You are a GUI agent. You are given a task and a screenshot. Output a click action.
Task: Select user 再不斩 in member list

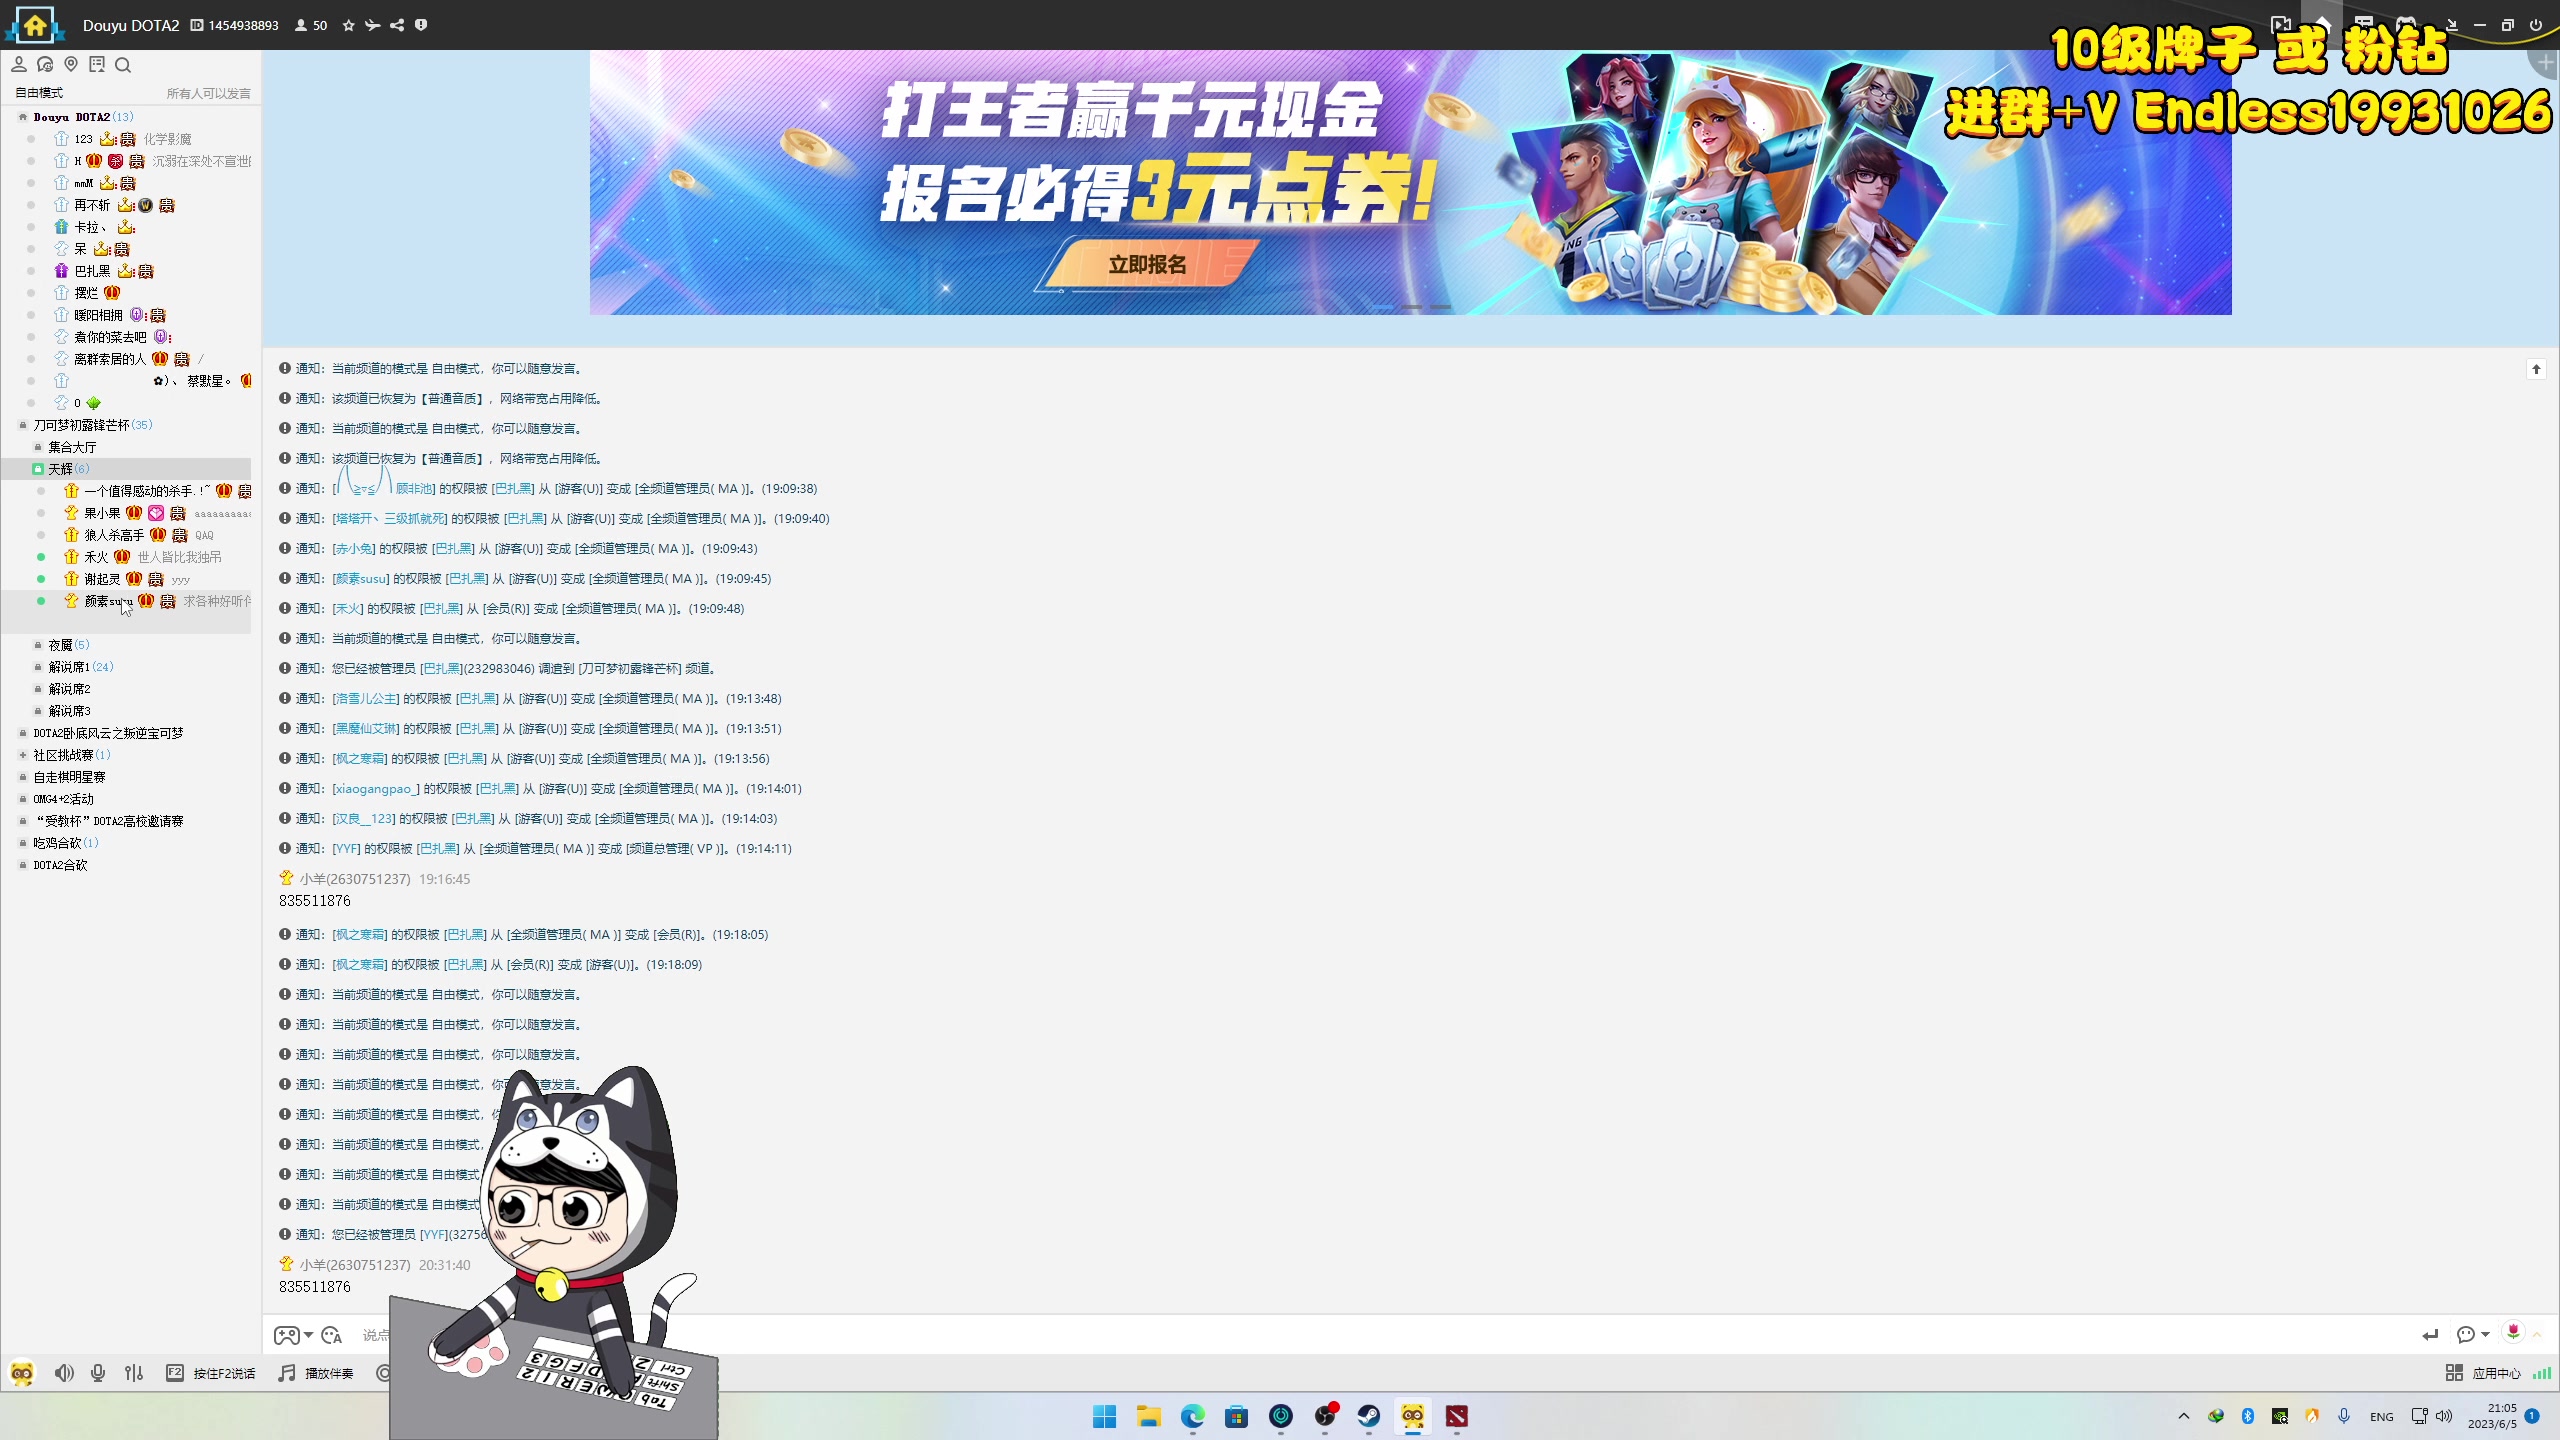92,205
